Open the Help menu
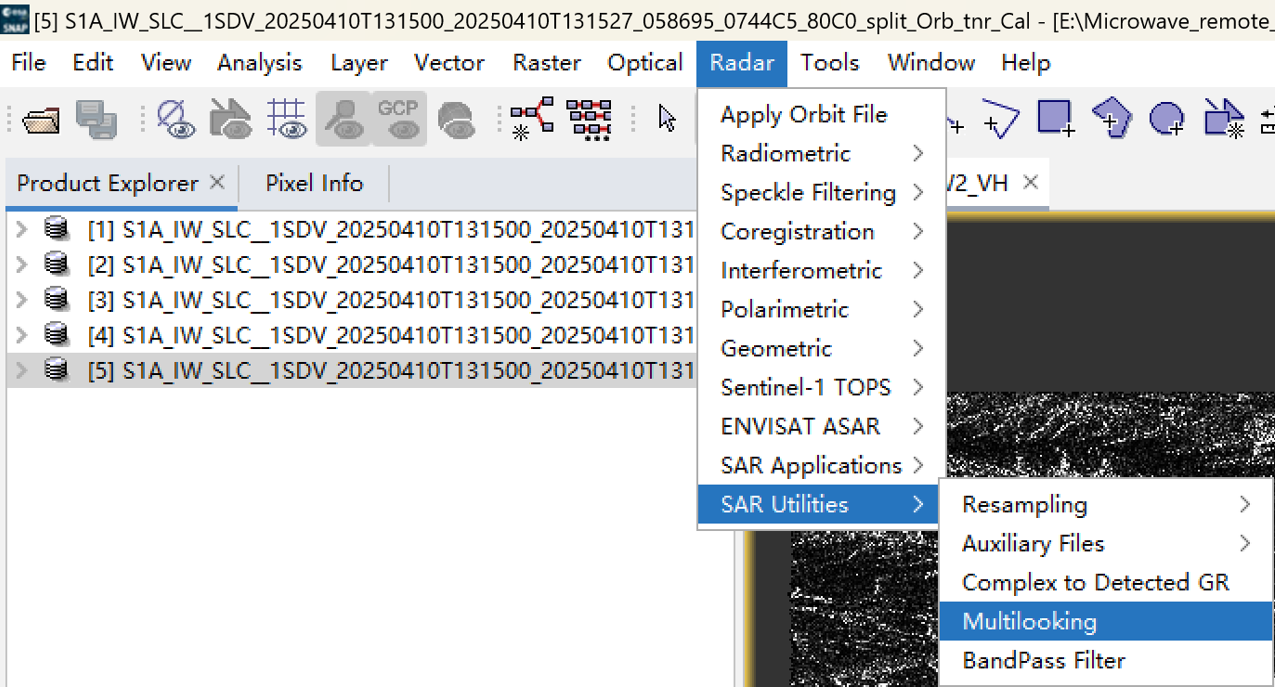 pos(1025,63)
